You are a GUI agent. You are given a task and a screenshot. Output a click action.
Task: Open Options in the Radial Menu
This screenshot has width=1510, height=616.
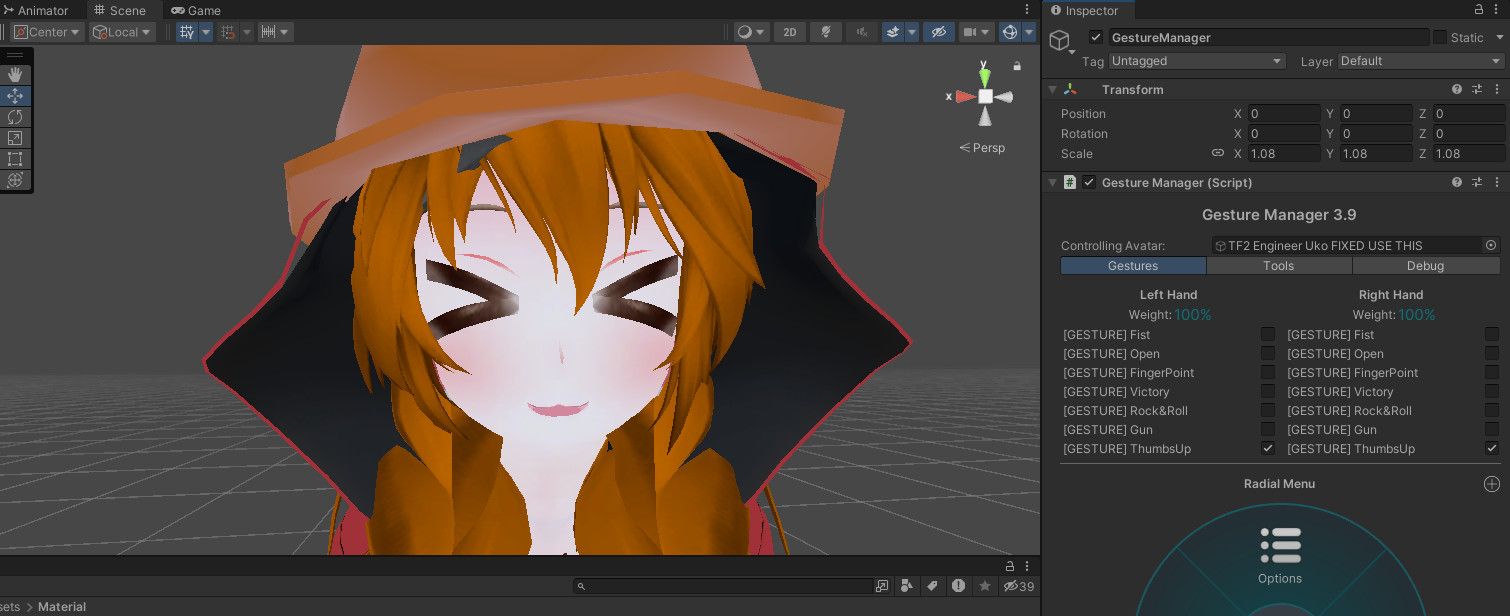(1280, 556)
